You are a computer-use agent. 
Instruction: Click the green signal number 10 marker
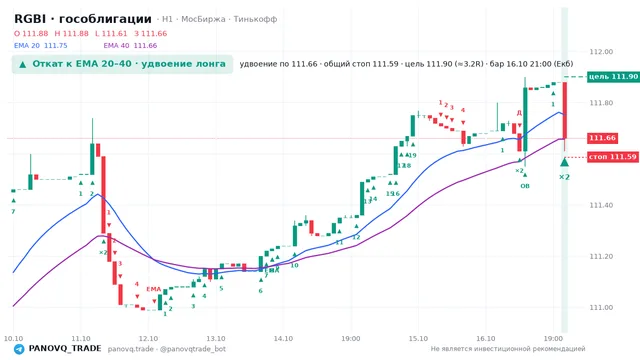point(294,265)
